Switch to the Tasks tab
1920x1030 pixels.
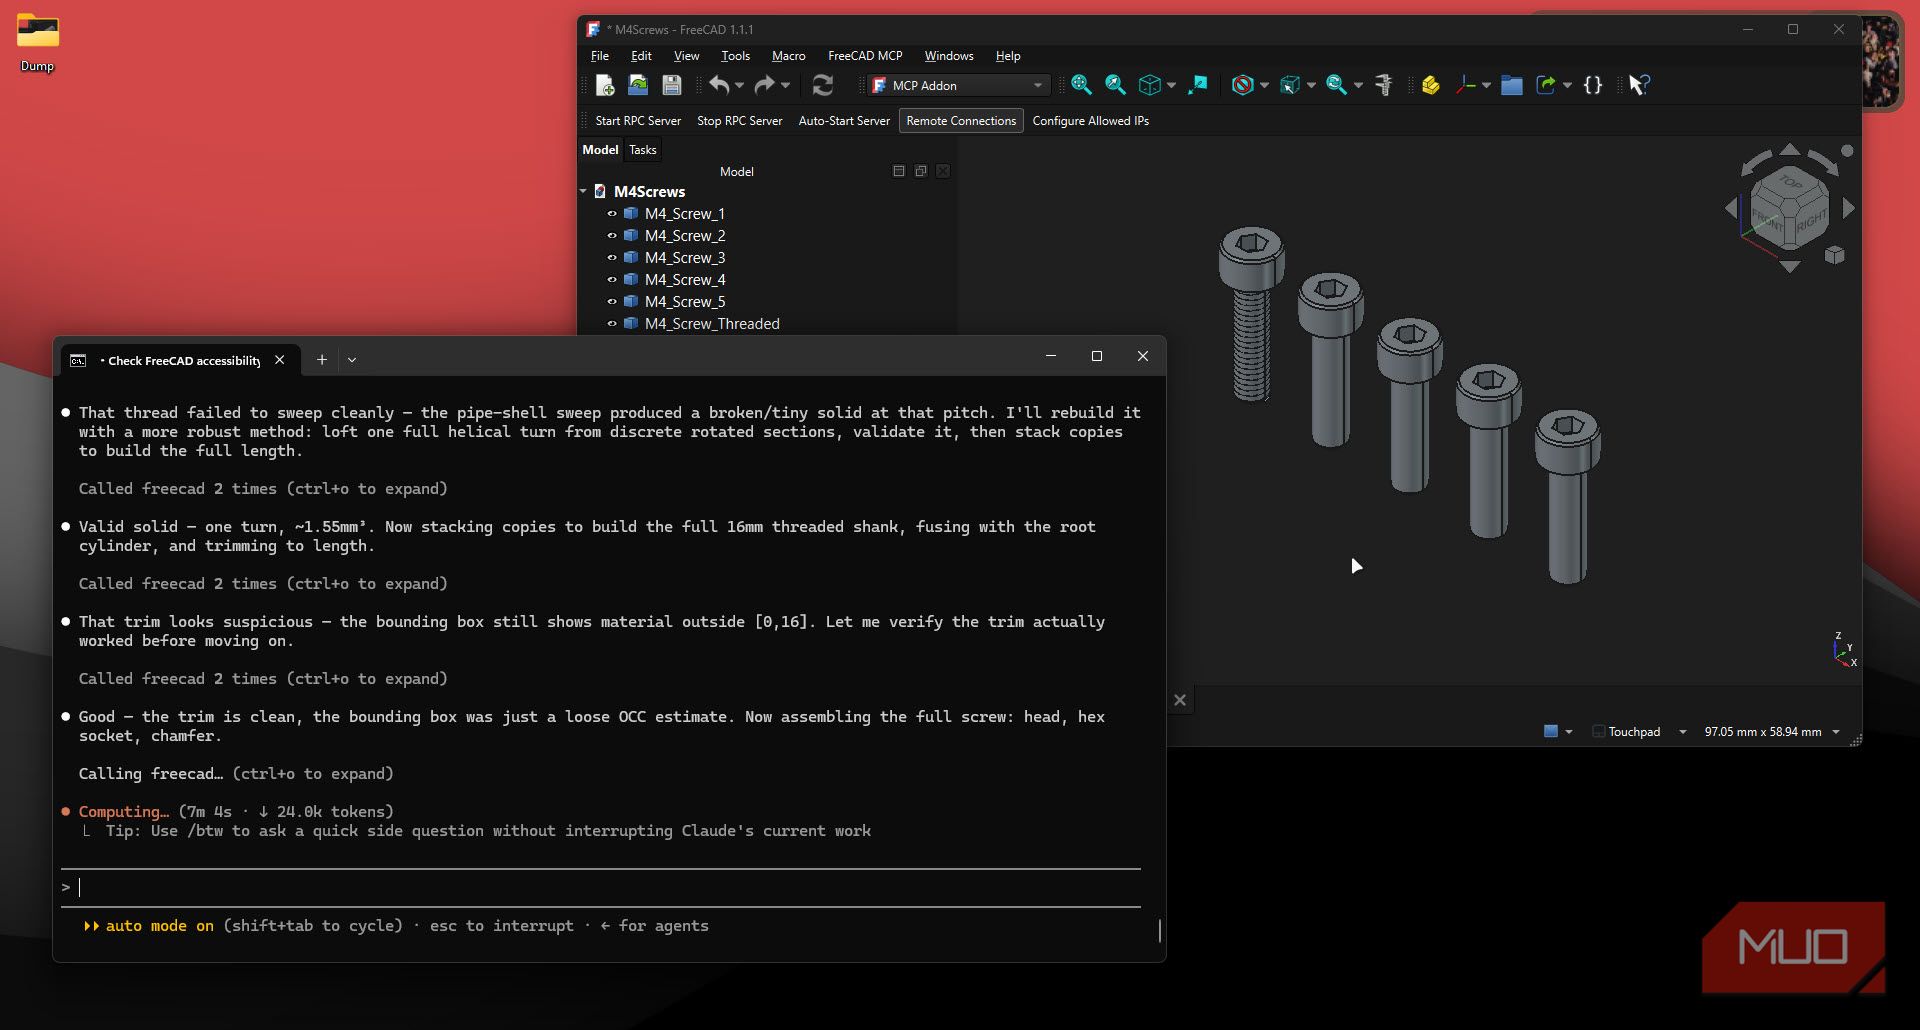(x=643, y=150)
